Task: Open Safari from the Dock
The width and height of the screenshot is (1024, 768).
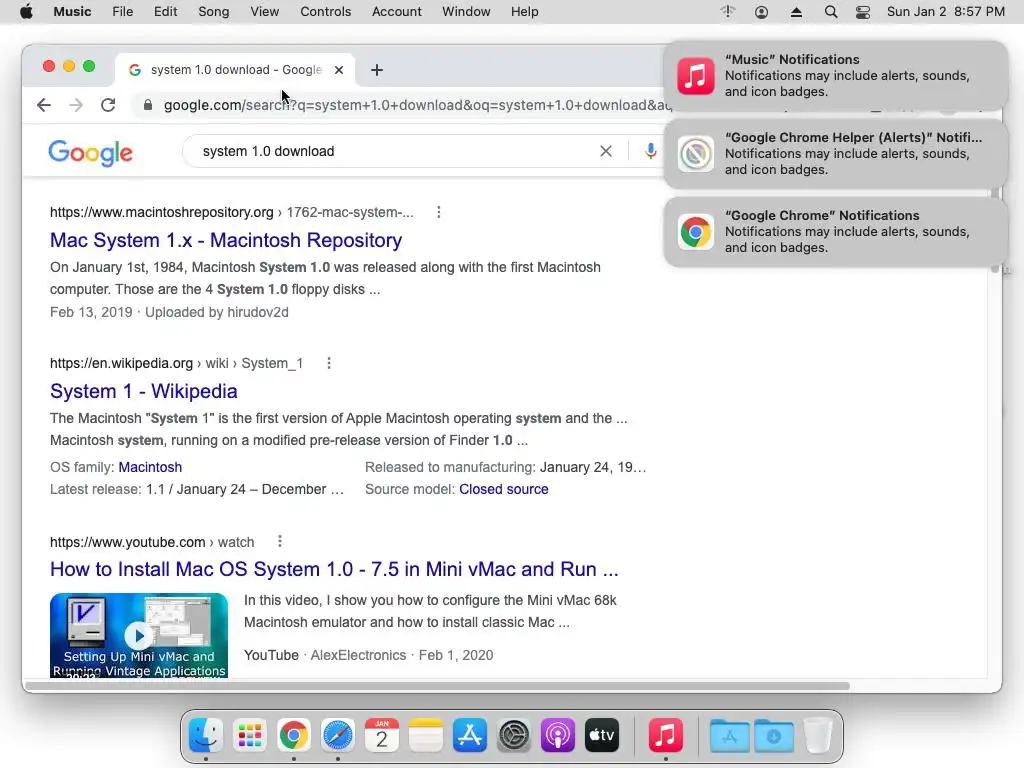Action: point(338,735)
